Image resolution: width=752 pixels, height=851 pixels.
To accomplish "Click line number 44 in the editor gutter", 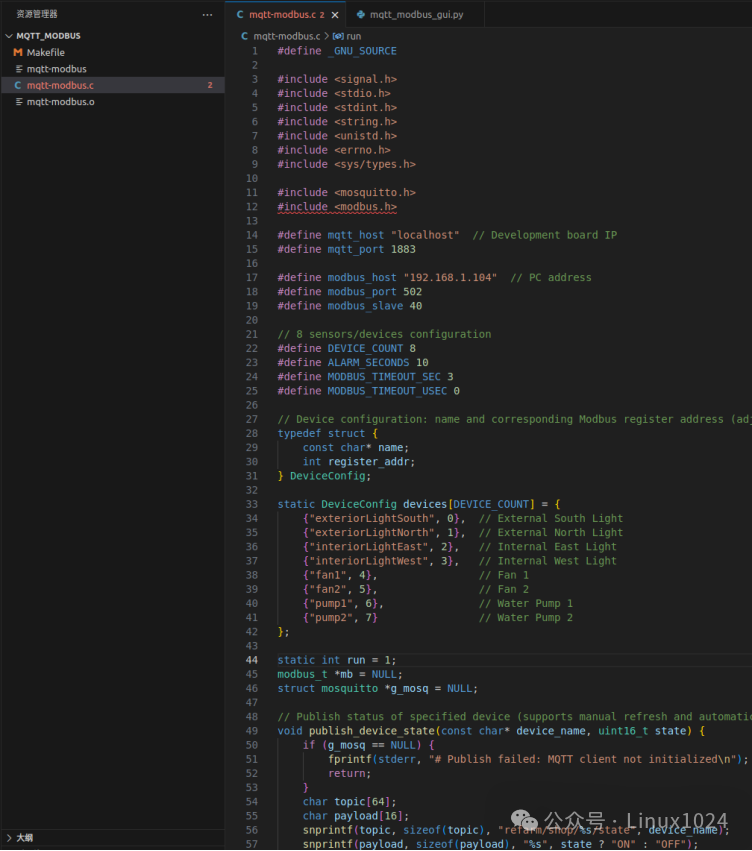I will 252,660.
